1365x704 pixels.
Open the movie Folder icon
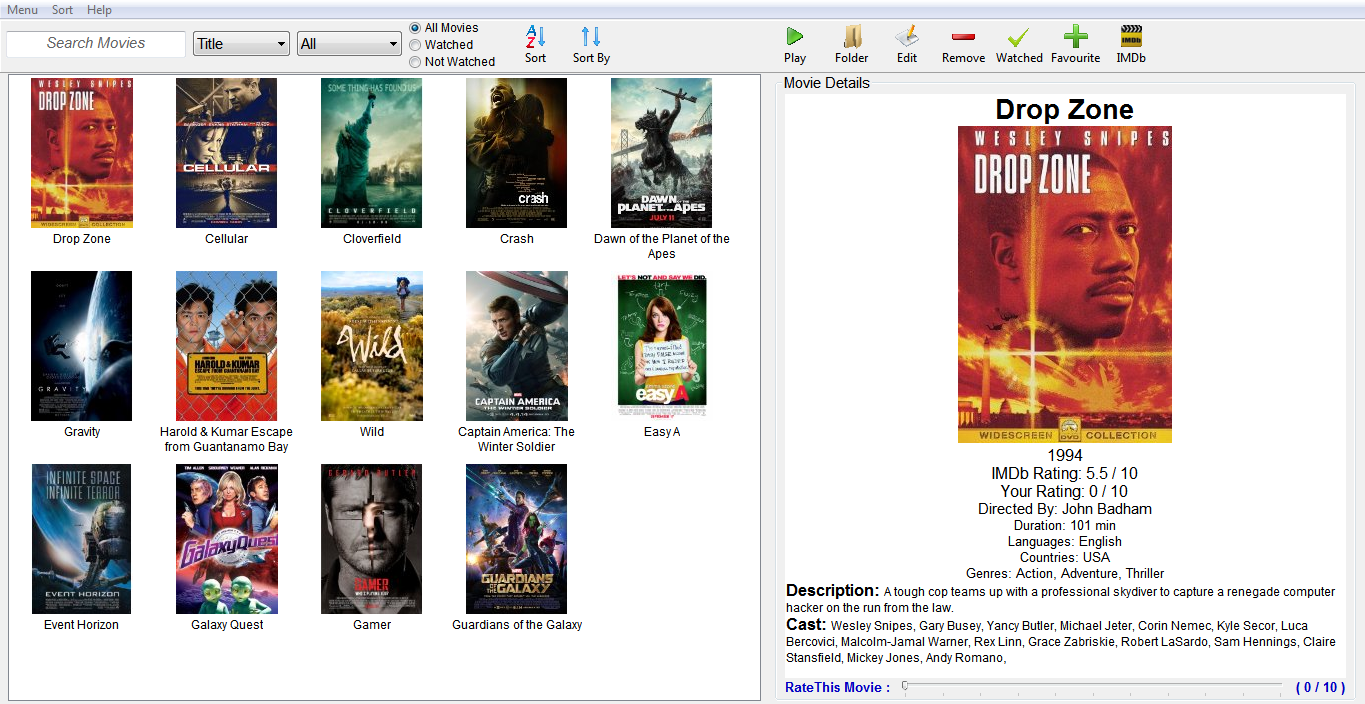pyautogui.click(x=852, y=37)
